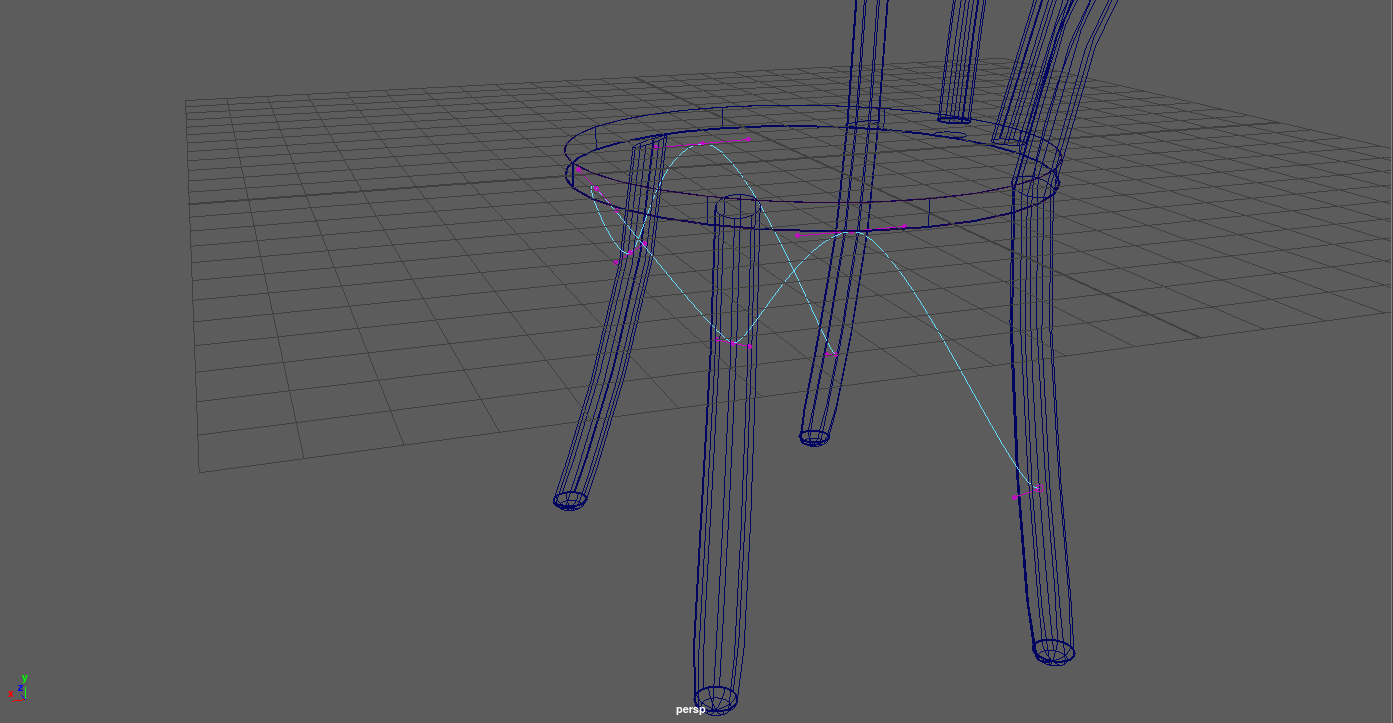Select magenta handle at curve dip on center leg
Screen dimensions: 1393x723
[734, 343]
